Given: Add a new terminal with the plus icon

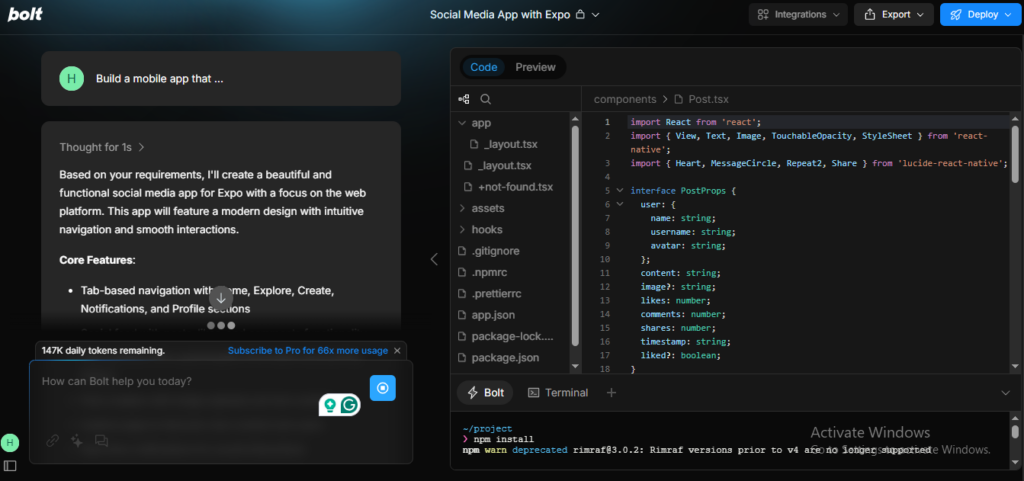Looking at the screenshot, I should tap(611, 393).
